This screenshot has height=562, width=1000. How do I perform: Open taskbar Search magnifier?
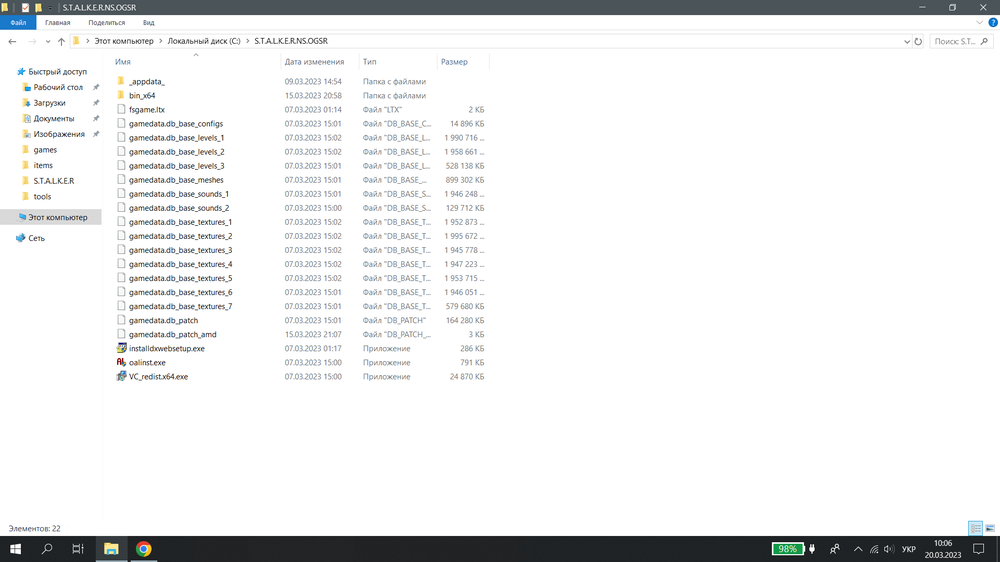coord(47,549)
